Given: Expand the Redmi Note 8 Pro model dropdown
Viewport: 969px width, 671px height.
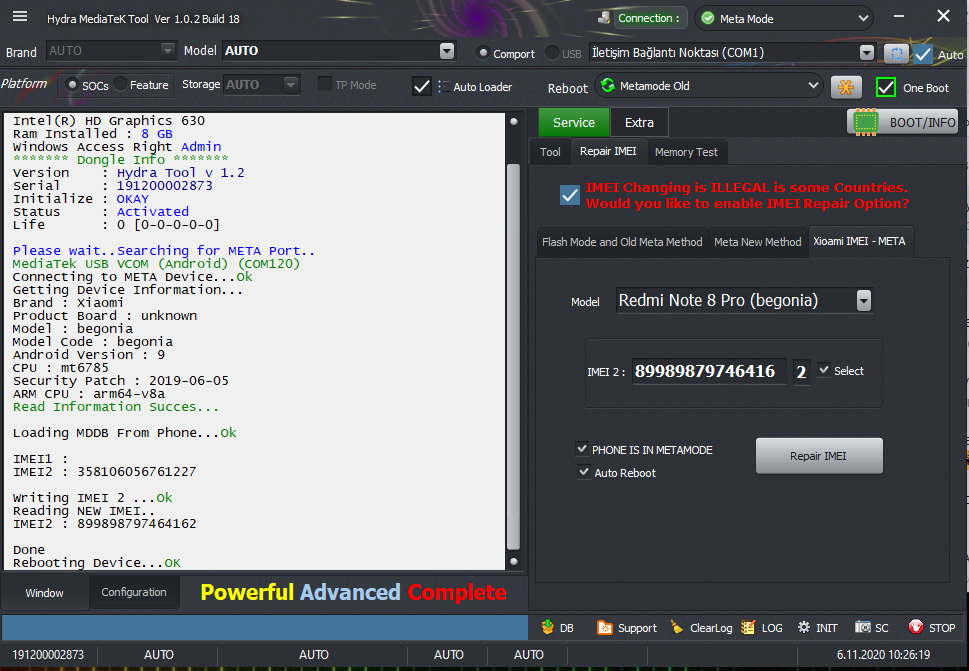Looking at the screenshot, I should (864, 300).
